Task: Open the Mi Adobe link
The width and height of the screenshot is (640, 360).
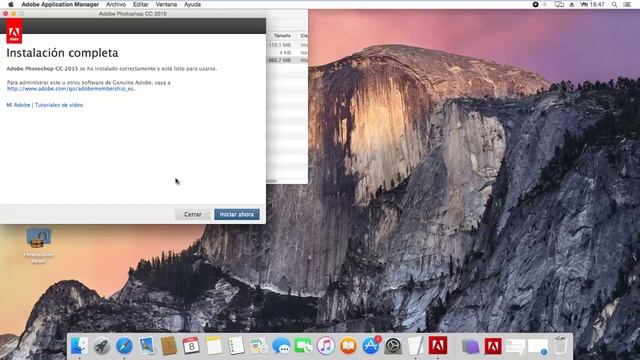Action: click(18, 105)
